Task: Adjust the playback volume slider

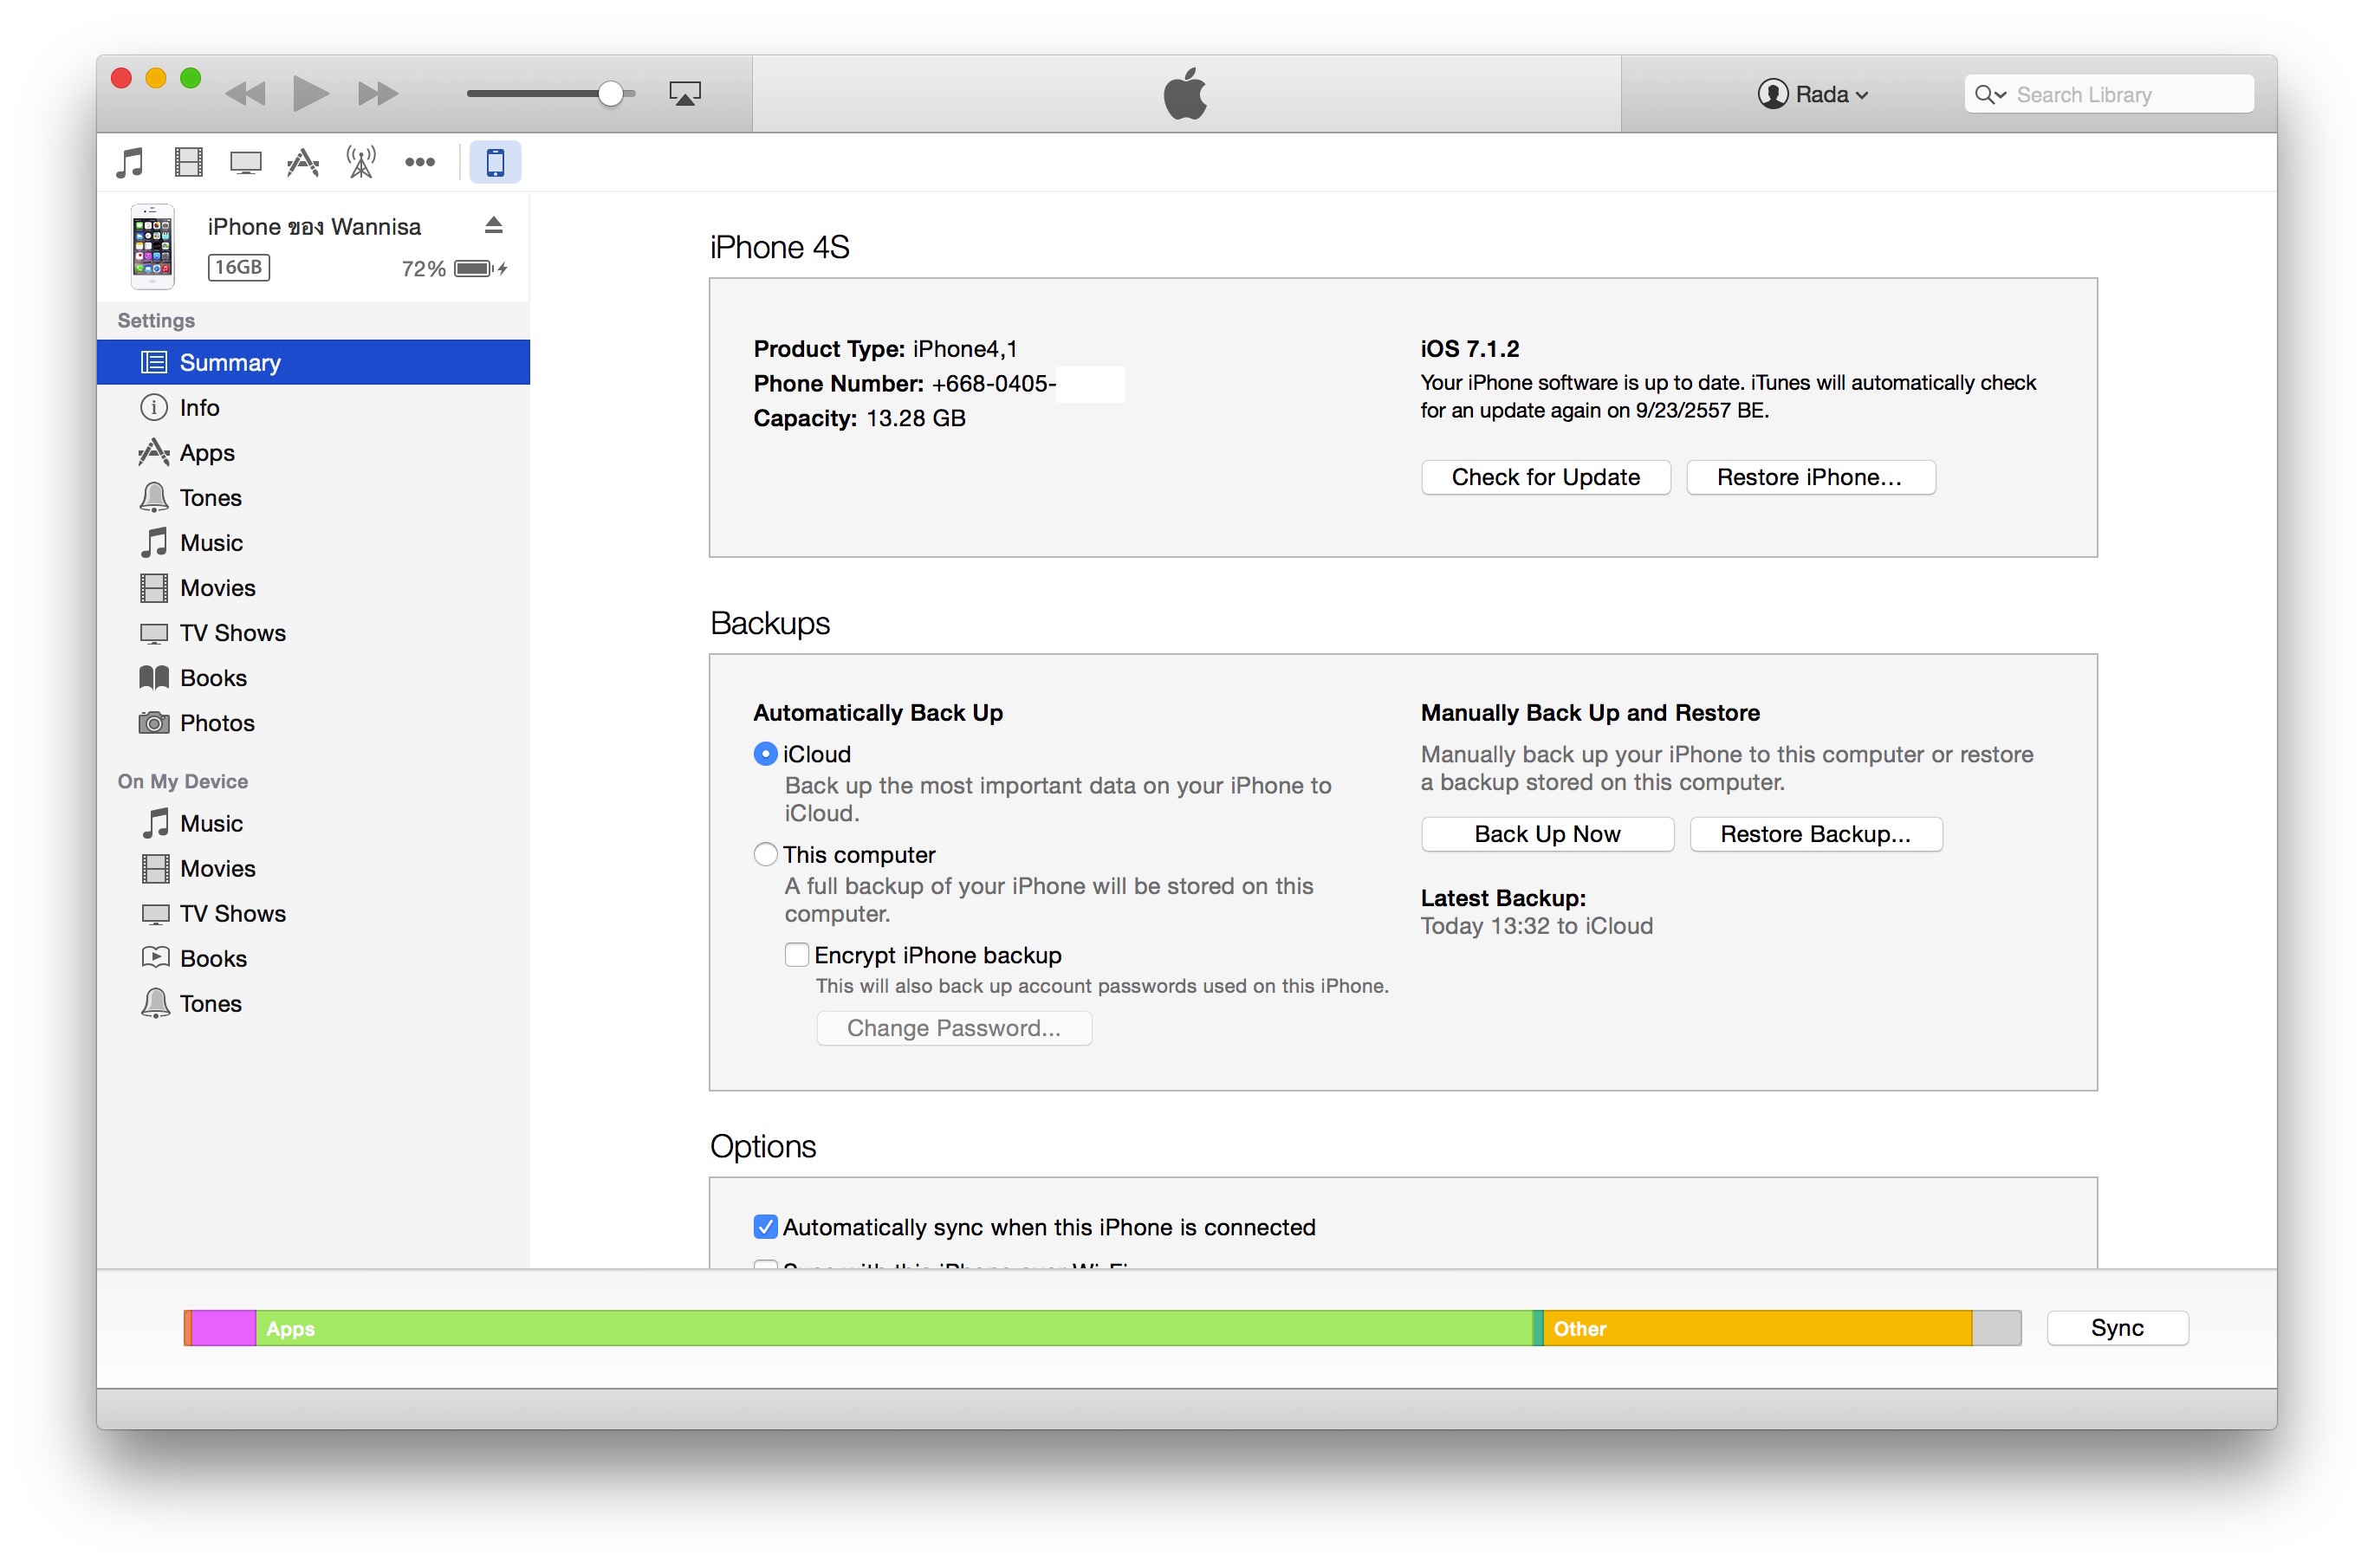Action: [610, 92]
